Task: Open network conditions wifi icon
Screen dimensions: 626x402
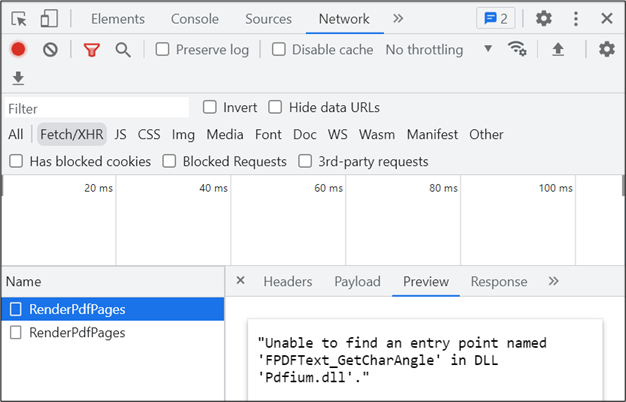Action: point(517,49)
